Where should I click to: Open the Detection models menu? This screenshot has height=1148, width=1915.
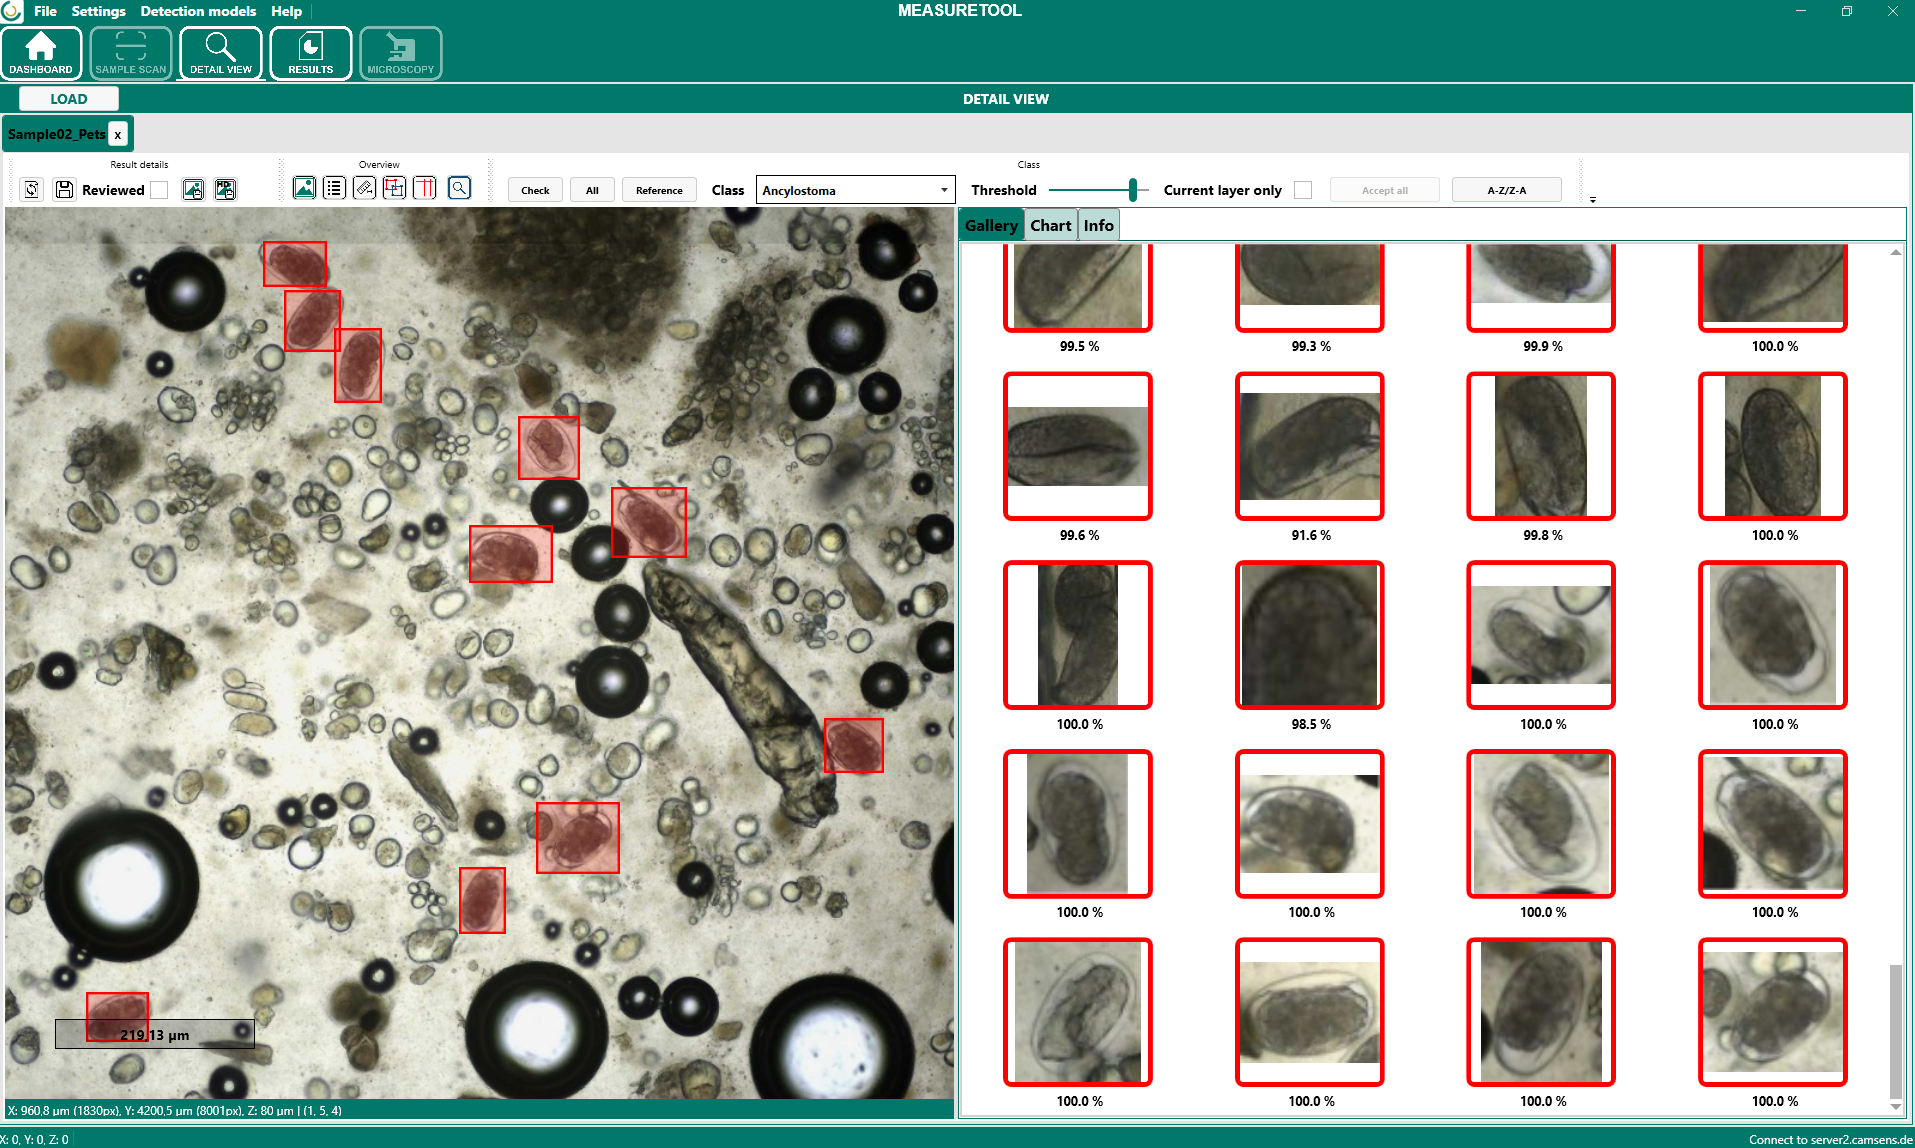coord(198,11)
